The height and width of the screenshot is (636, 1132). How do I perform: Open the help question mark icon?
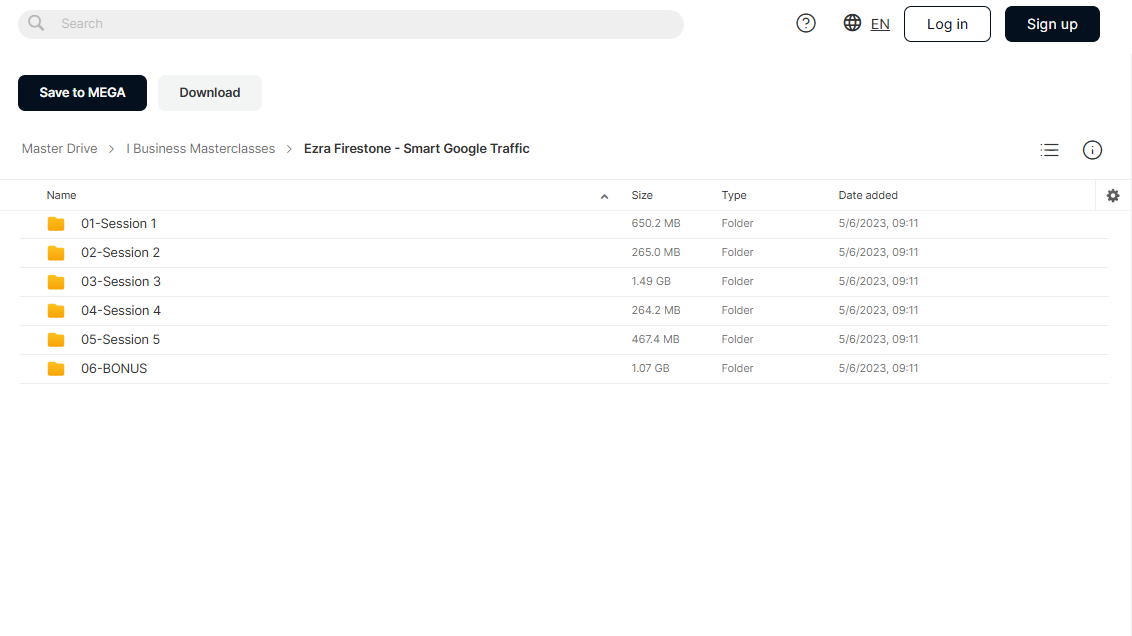pos(806,23)
